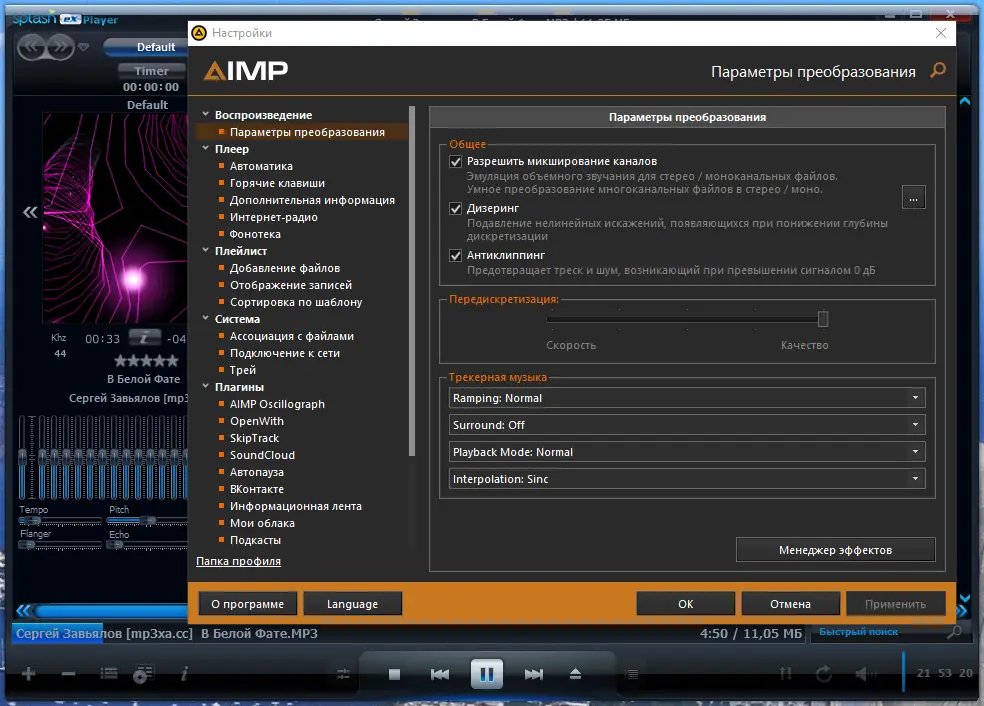Toggle the 'Дизеринг' checkbox

pyautogui.click(x=456, y=208)
